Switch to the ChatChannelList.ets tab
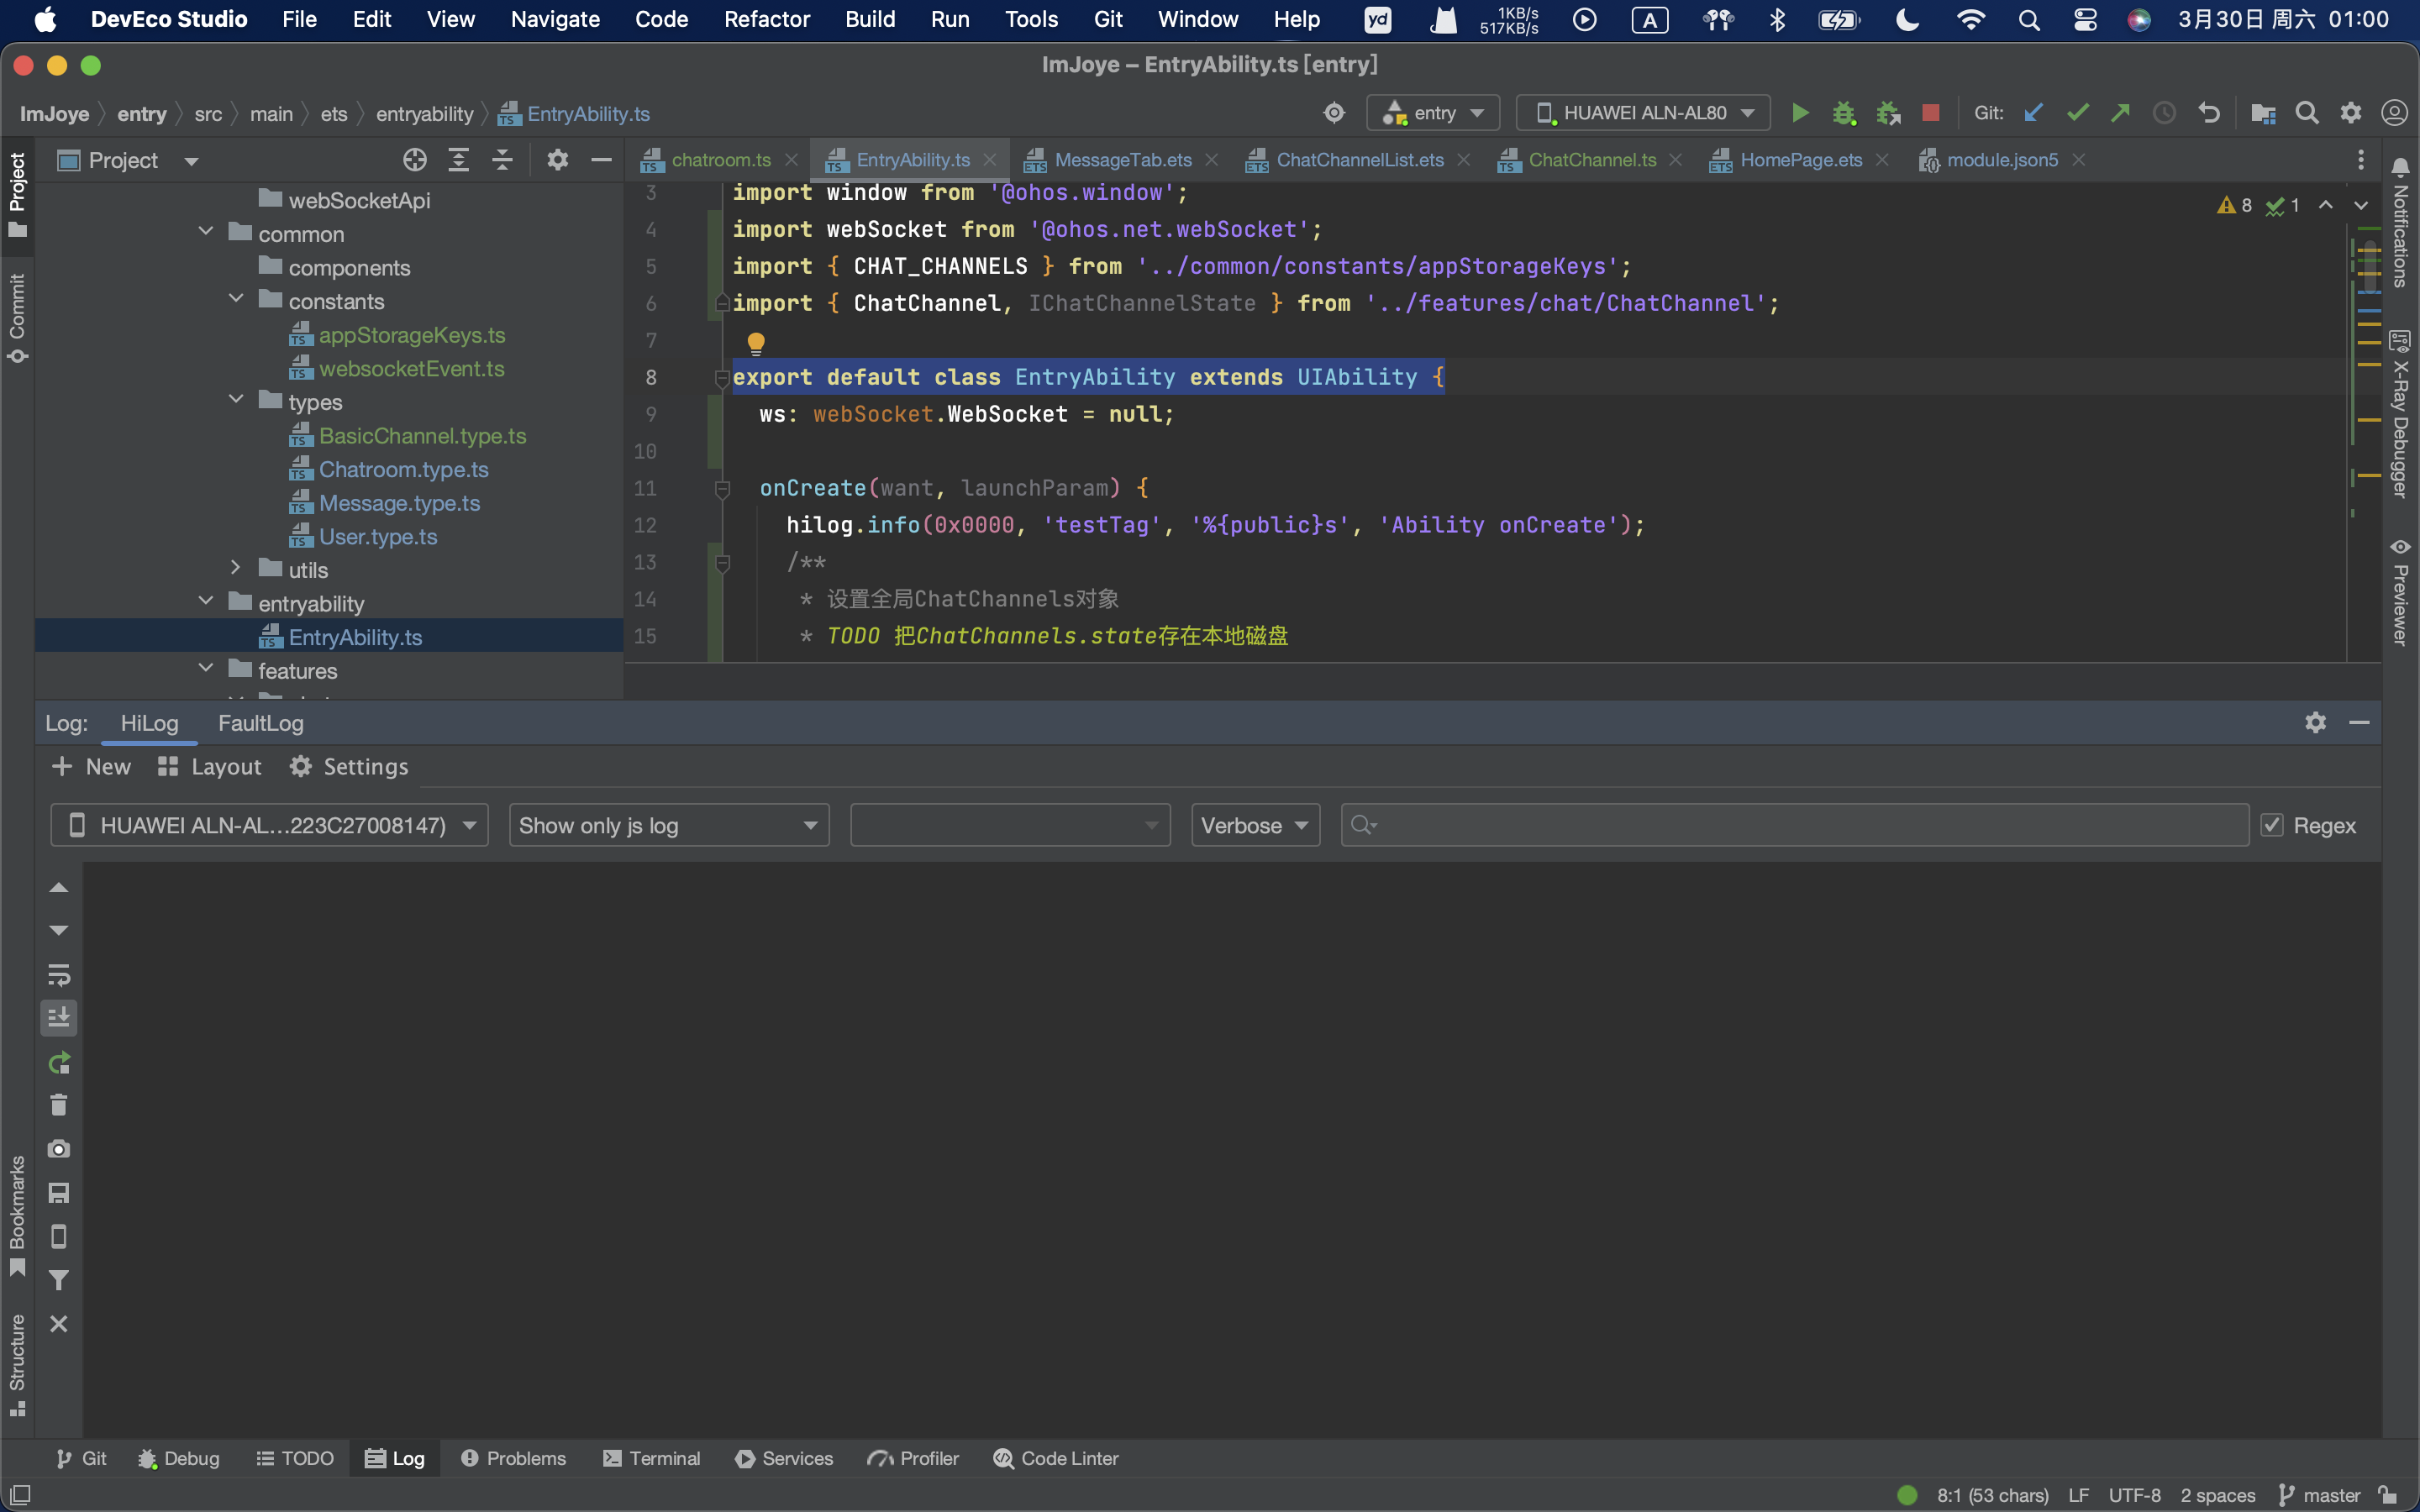Viewport: 2420px width, 1512px height. coord(1359,160)
